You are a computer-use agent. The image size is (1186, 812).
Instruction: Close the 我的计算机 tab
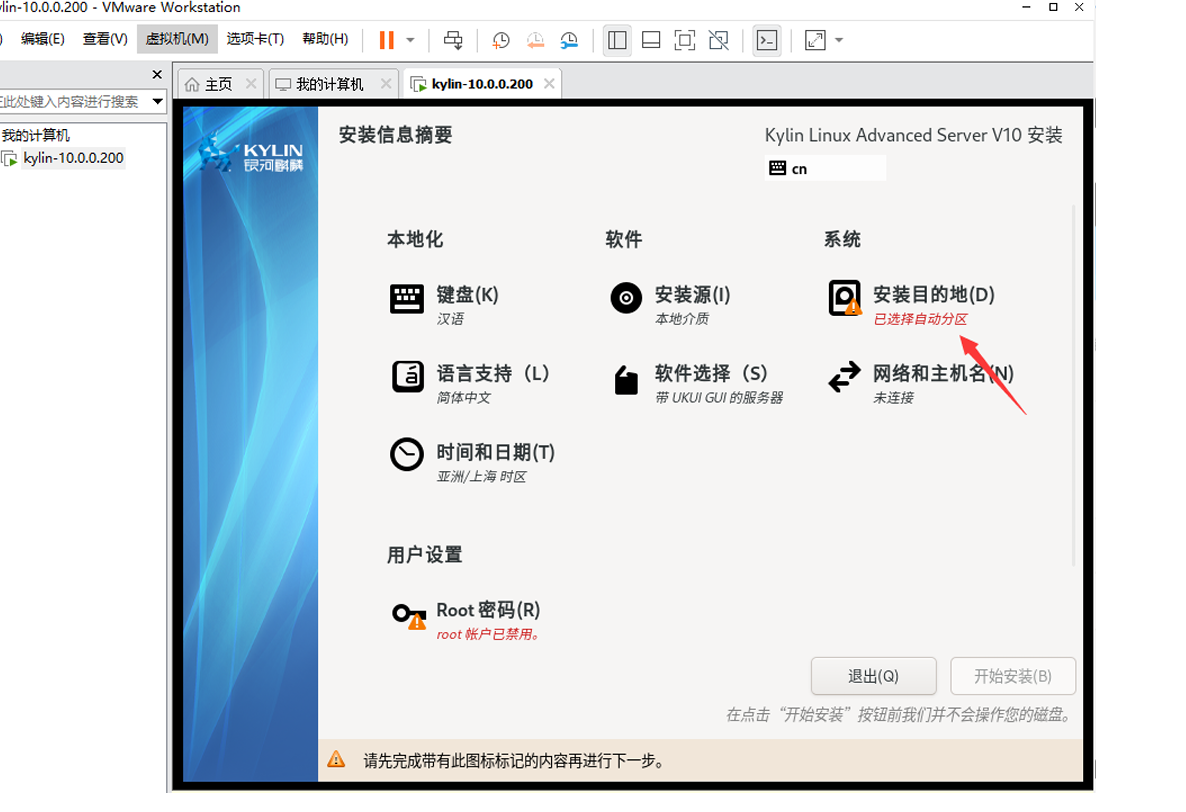386,84
